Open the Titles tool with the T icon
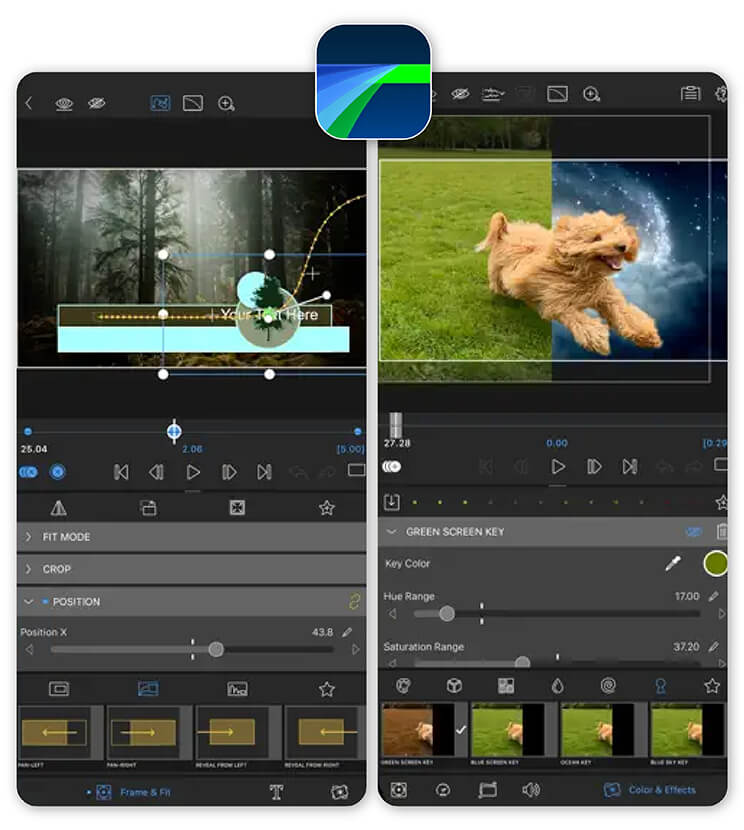The width and height of the screenshot is (744, 830). tap(277, 792)
